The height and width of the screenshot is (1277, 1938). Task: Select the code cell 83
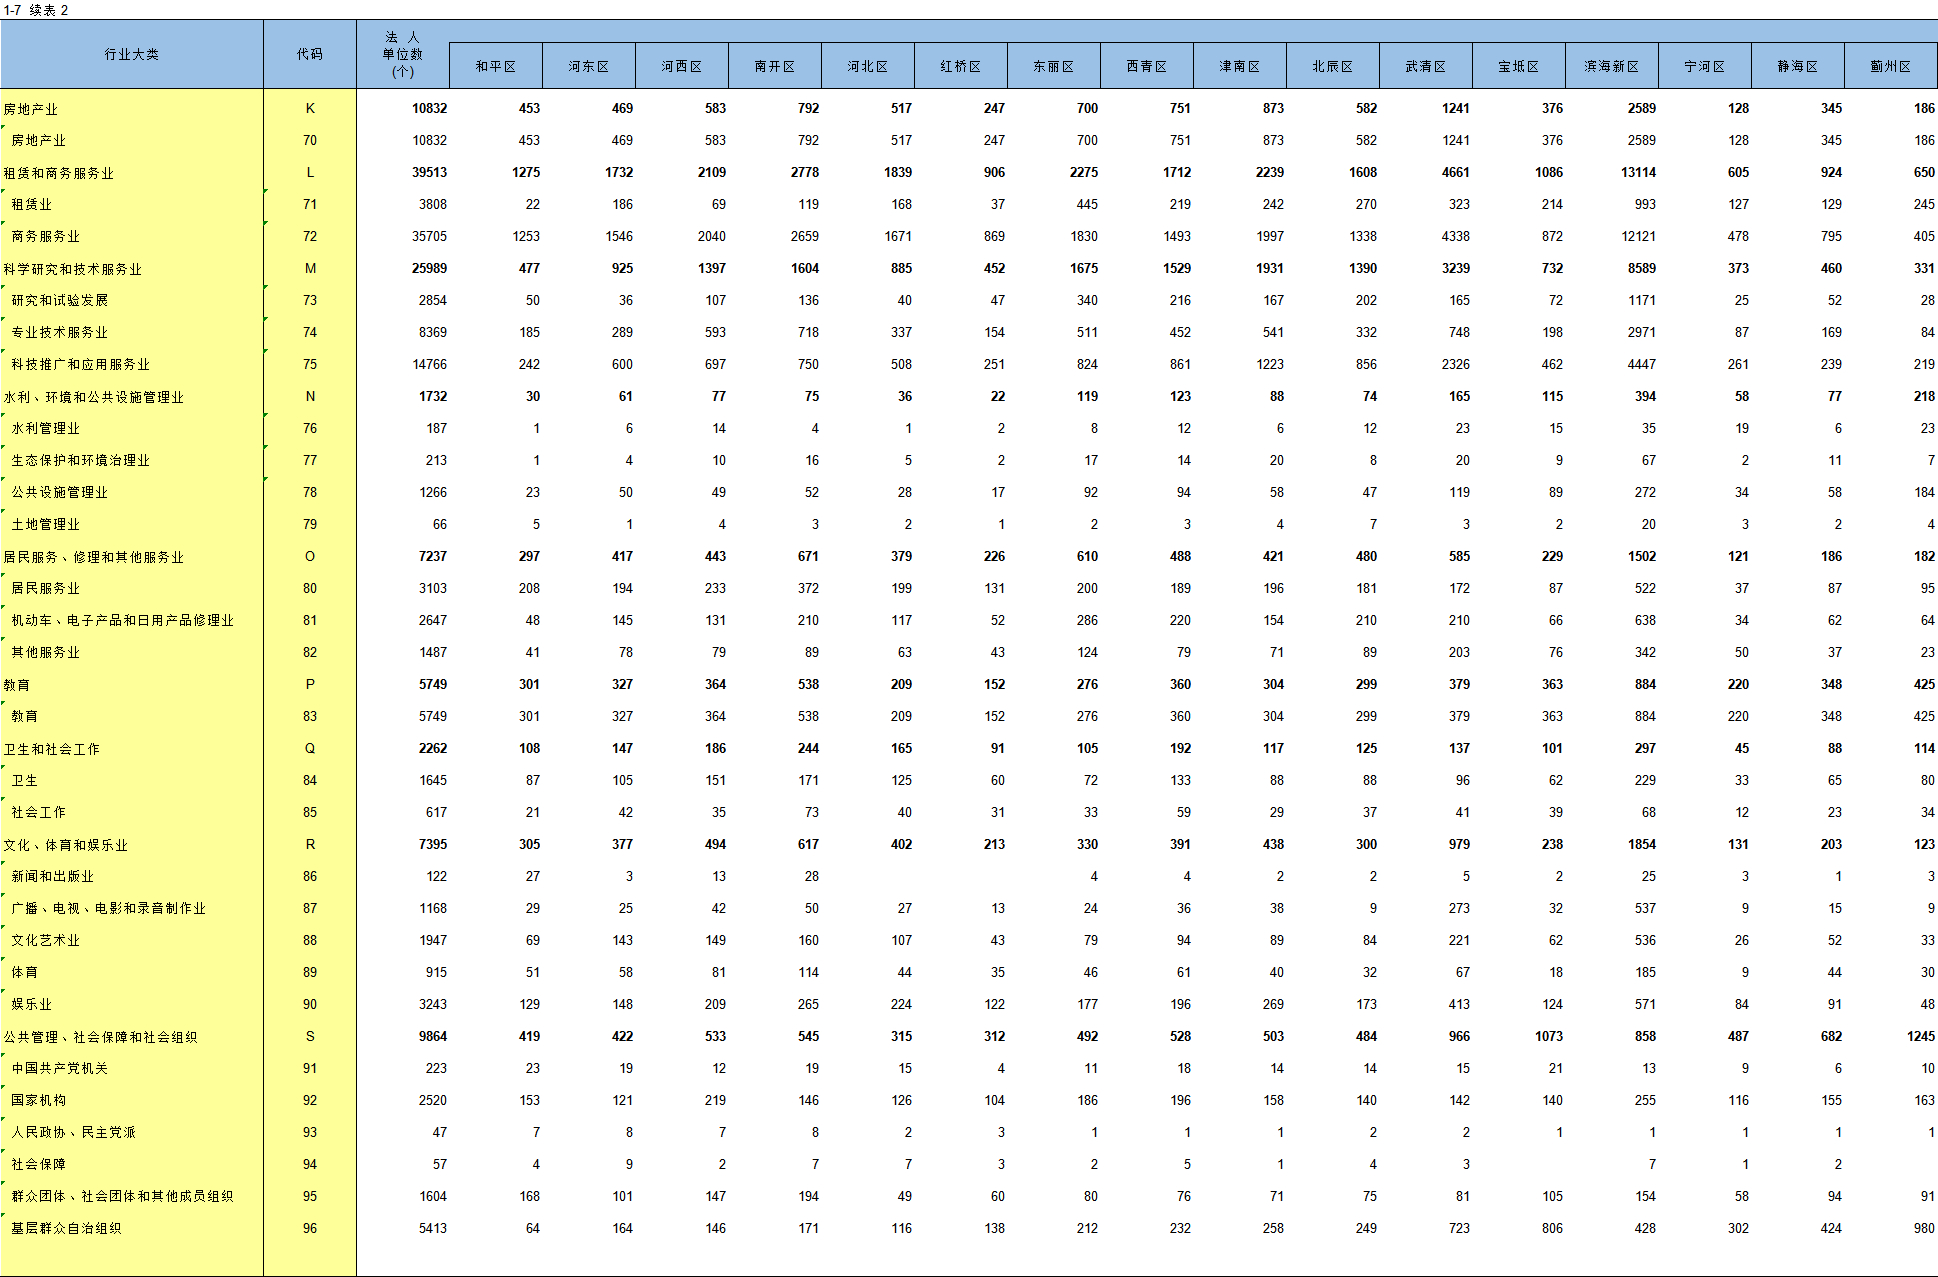(x=310, y=716)
